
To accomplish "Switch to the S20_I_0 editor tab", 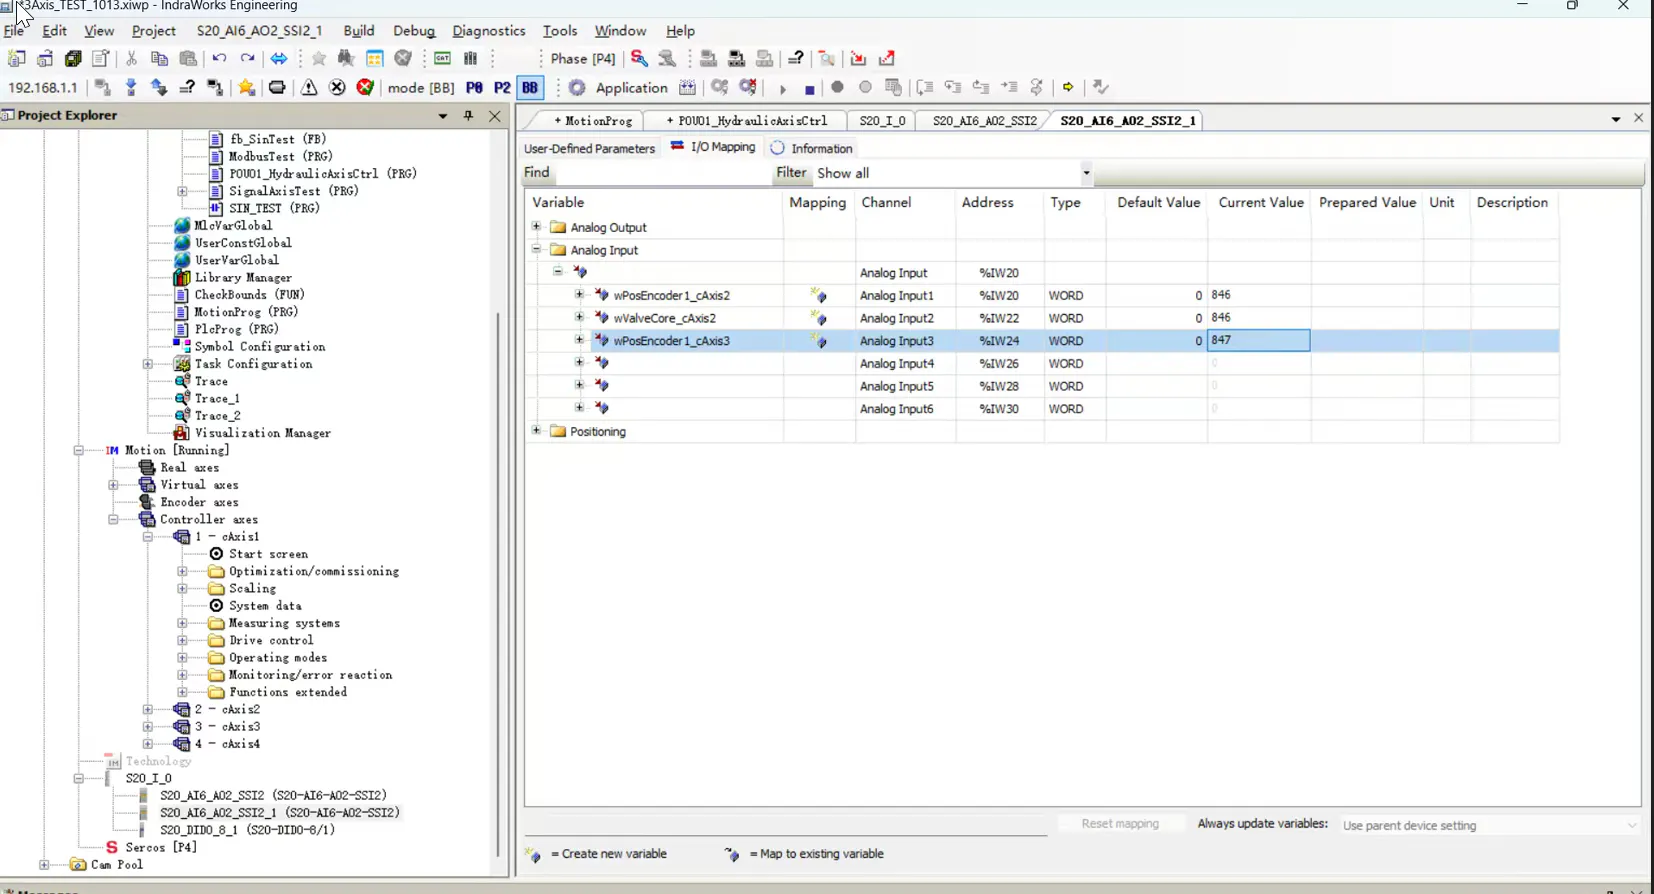I will click(881, 121).
